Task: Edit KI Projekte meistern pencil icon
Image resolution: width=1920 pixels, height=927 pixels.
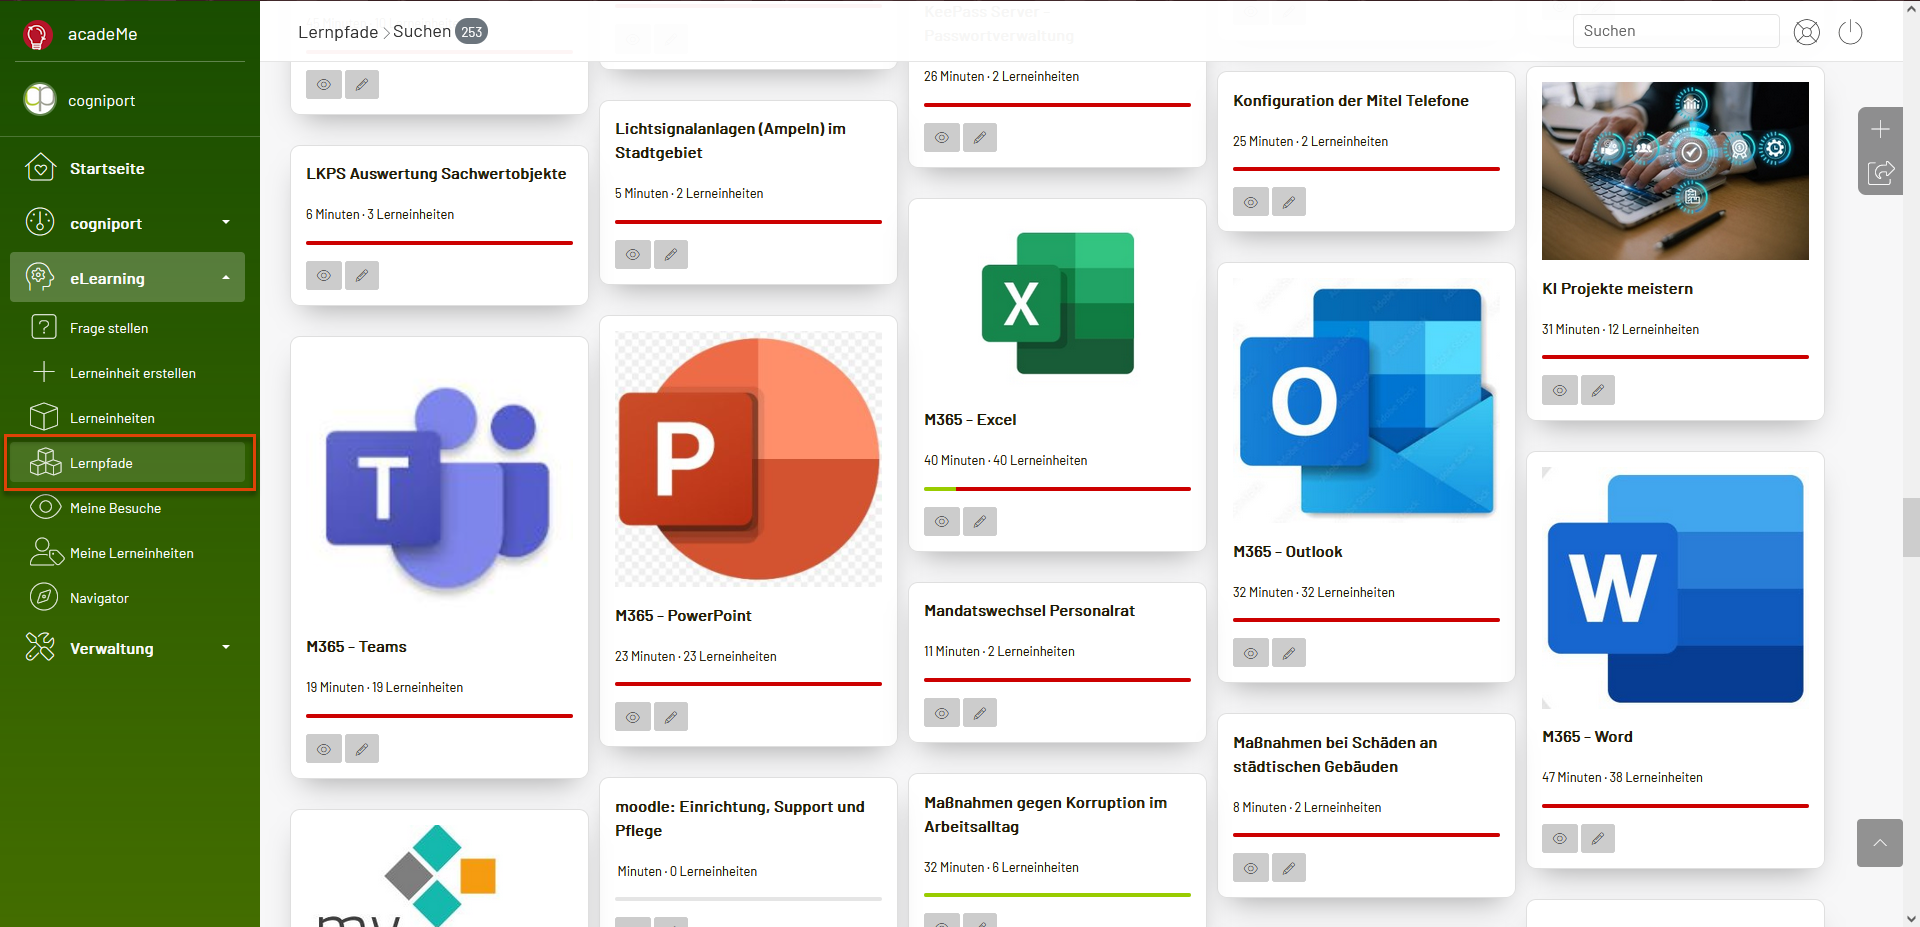Action: 1598,390
